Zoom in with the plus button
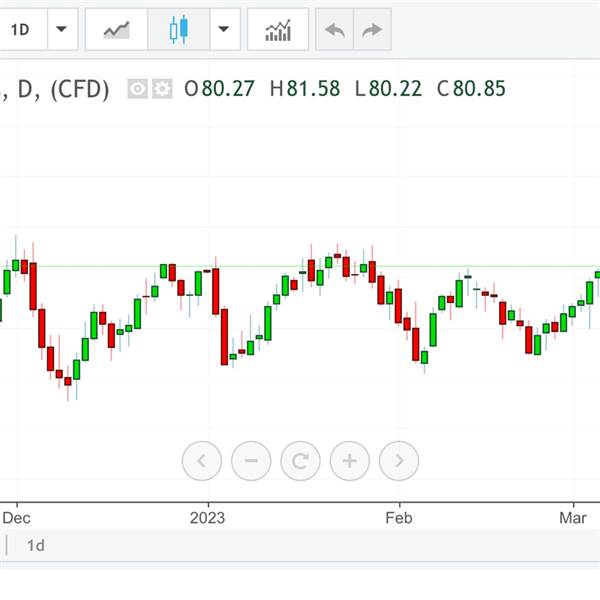Viewport: 600px width, 600px height. pyautogui.click(x=349, y=461)
